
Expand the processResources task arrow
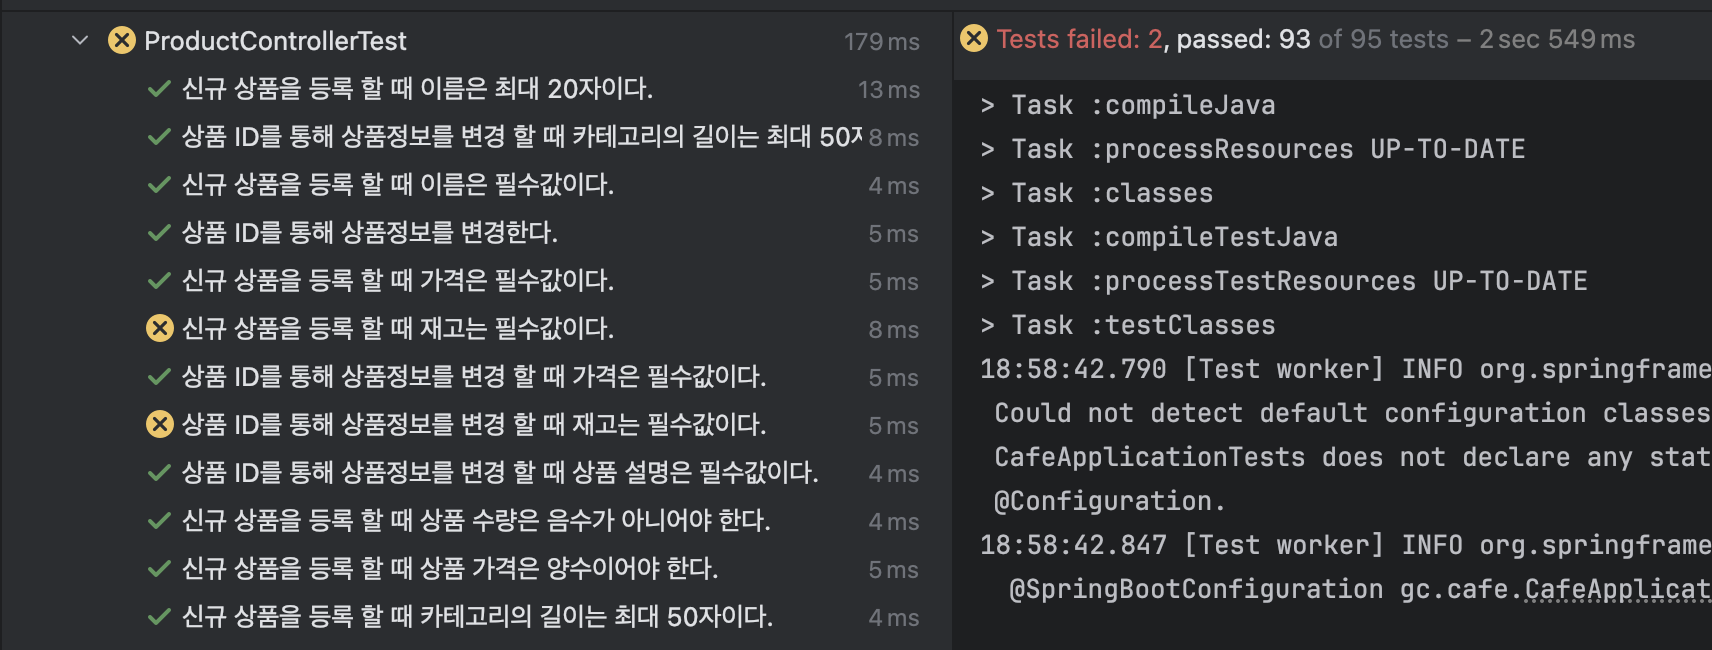coord(988,149)
